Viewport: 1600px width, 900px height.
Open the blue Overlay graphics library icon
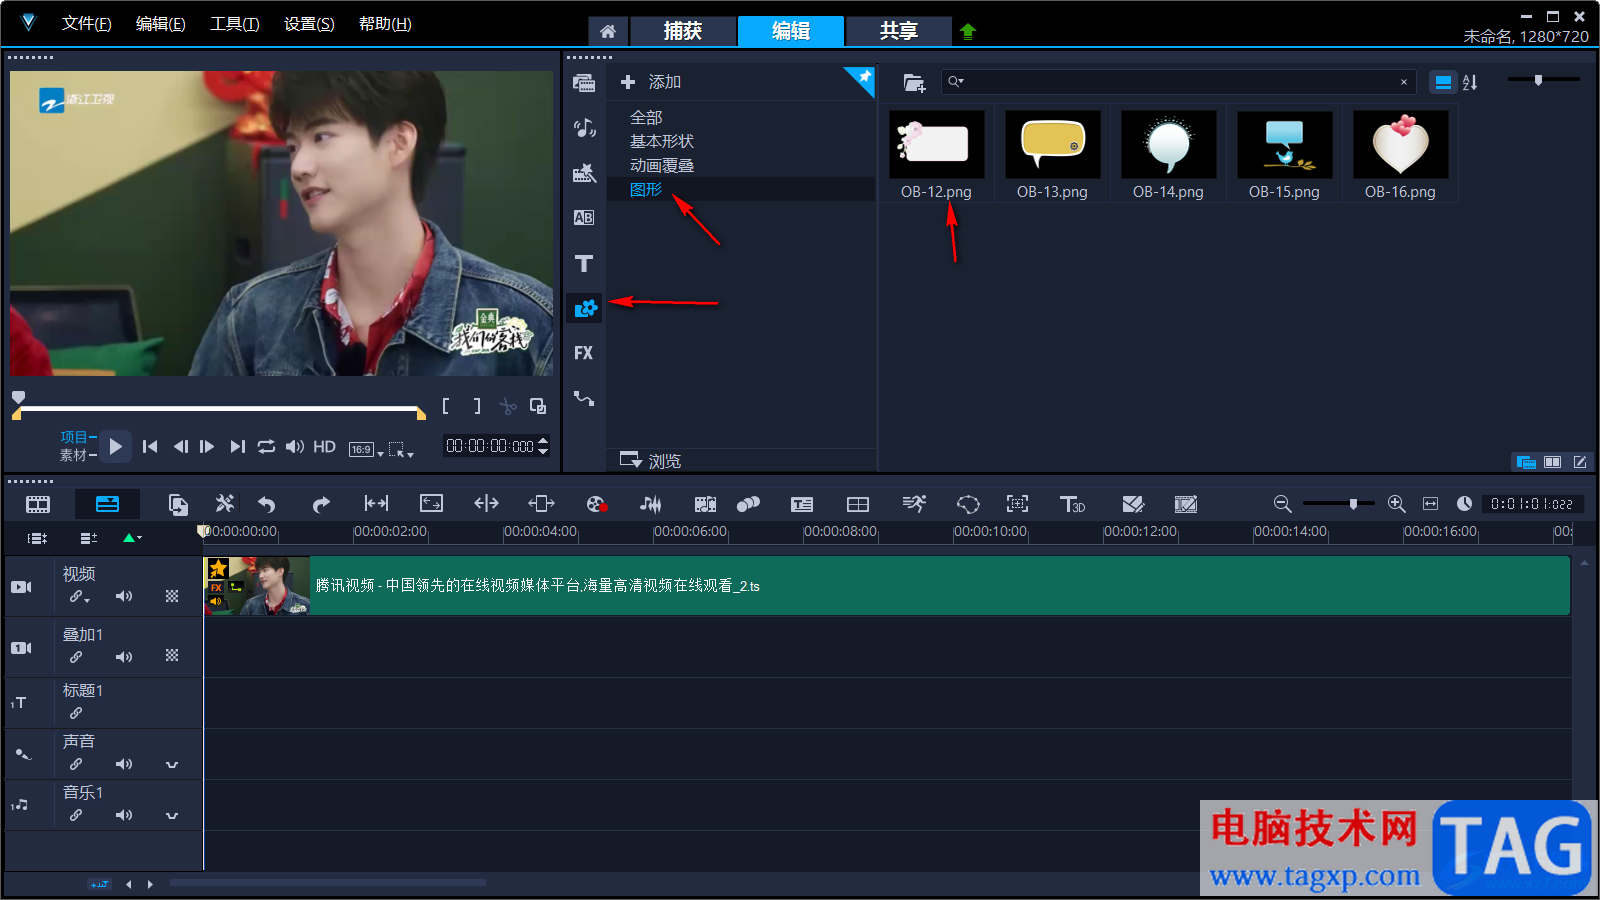[x=585, y=308]
